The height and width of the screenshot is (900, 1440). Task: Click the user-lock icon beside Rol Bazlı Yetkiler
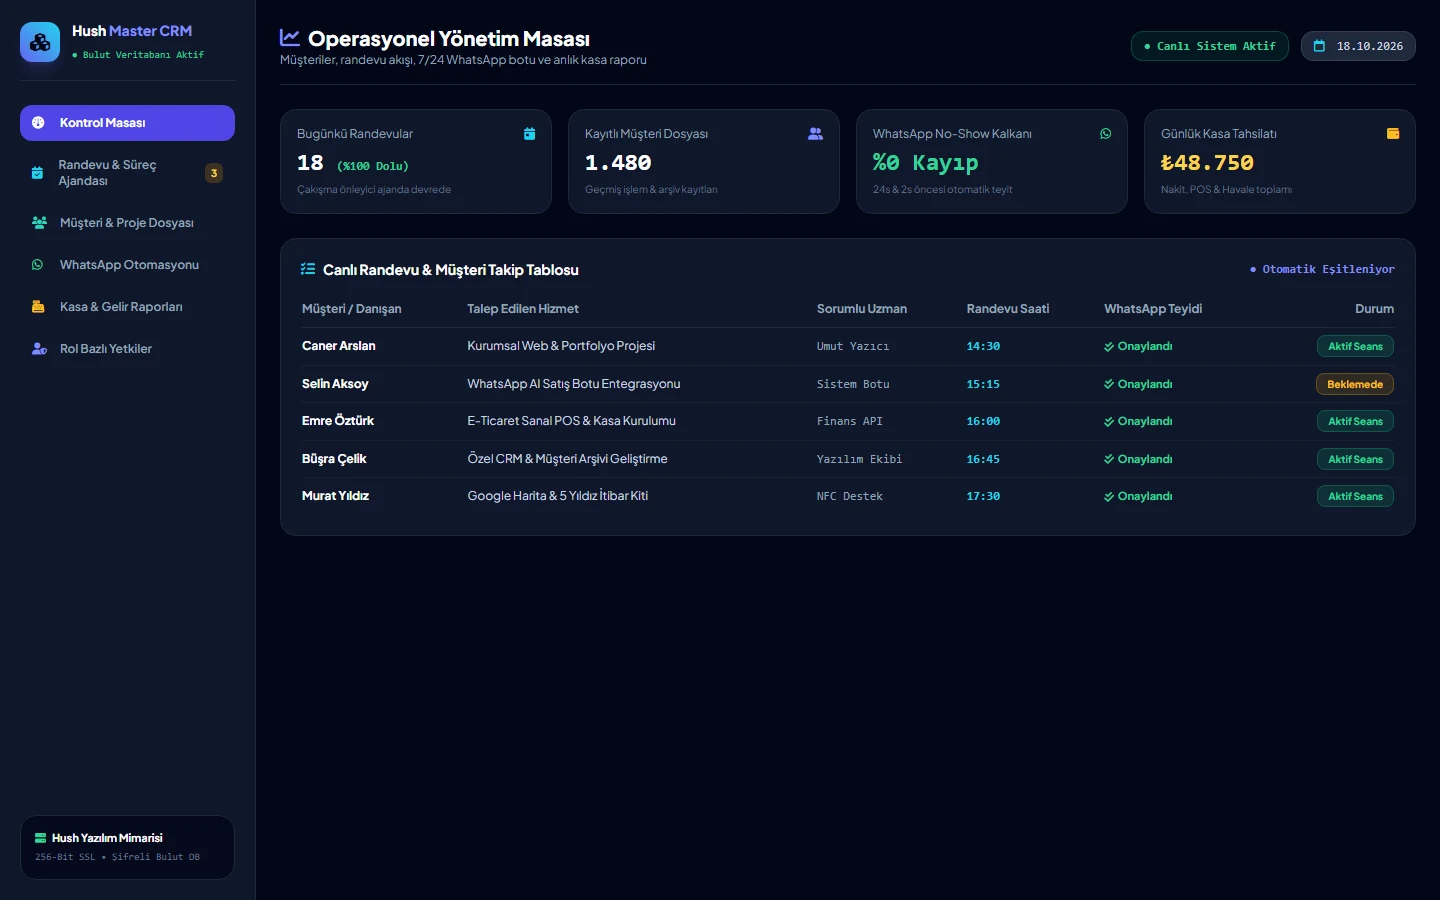(39, 349)
